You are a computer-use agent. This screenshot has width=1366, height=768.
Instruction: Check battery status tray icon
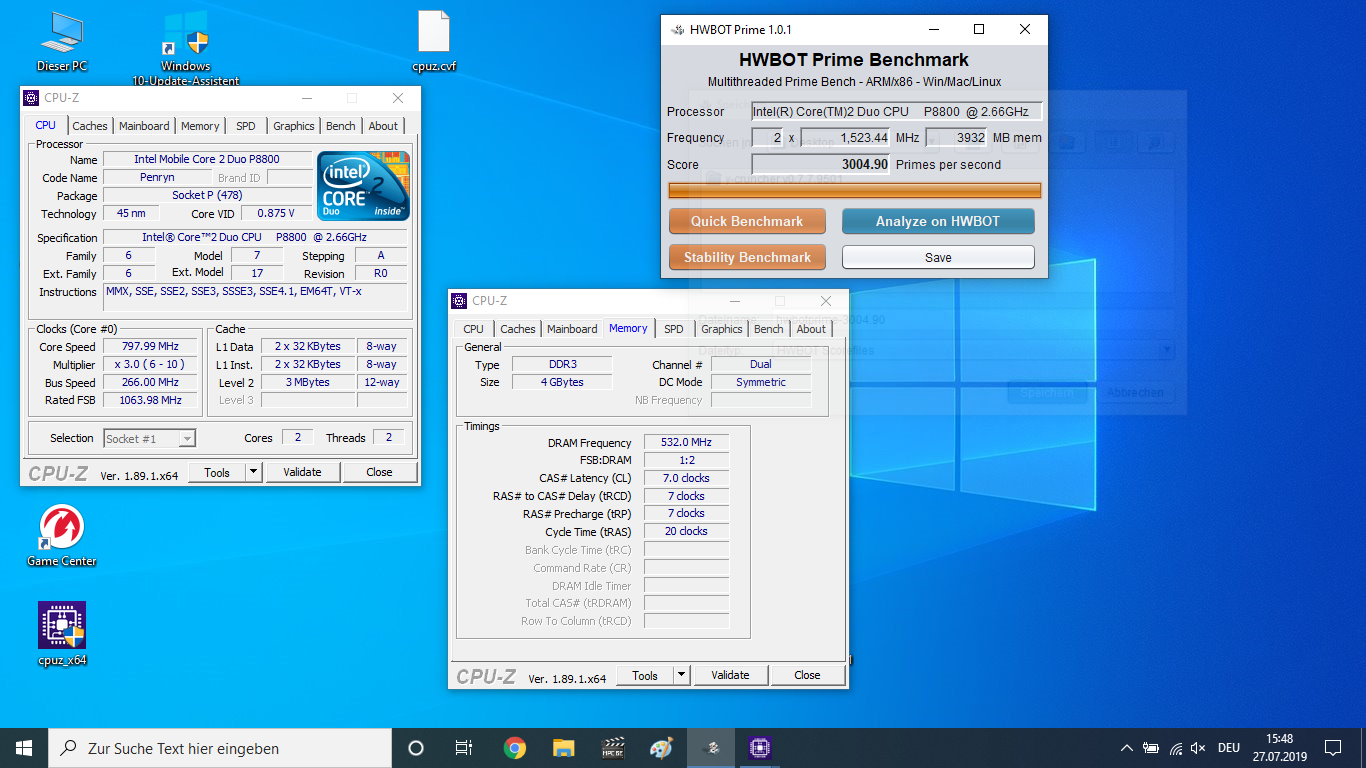click(x=1151, y=748)
